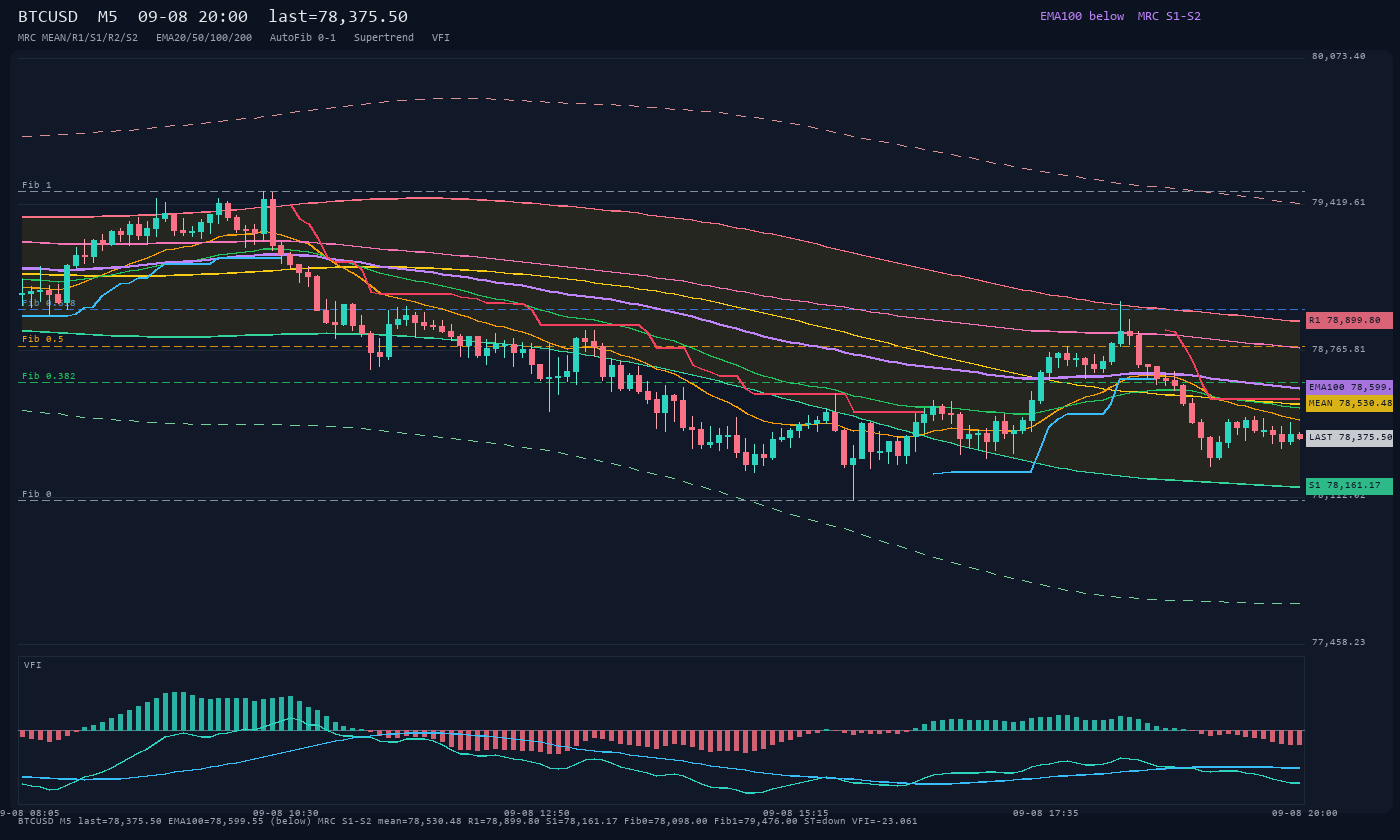Click the LAST 78,375.50 price tag

[x=1349, y=437]
